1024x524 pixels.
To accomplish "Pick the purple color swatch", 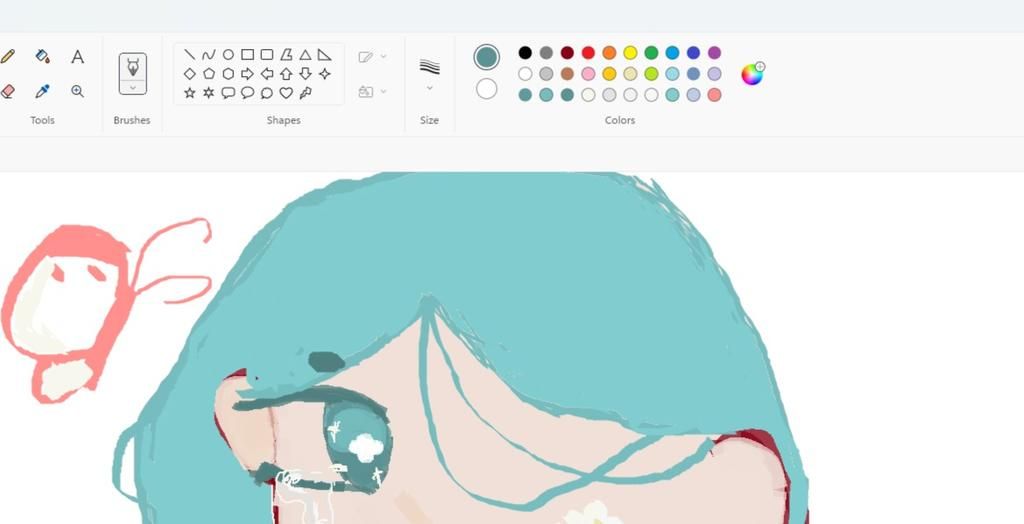I will click(714, 52).
